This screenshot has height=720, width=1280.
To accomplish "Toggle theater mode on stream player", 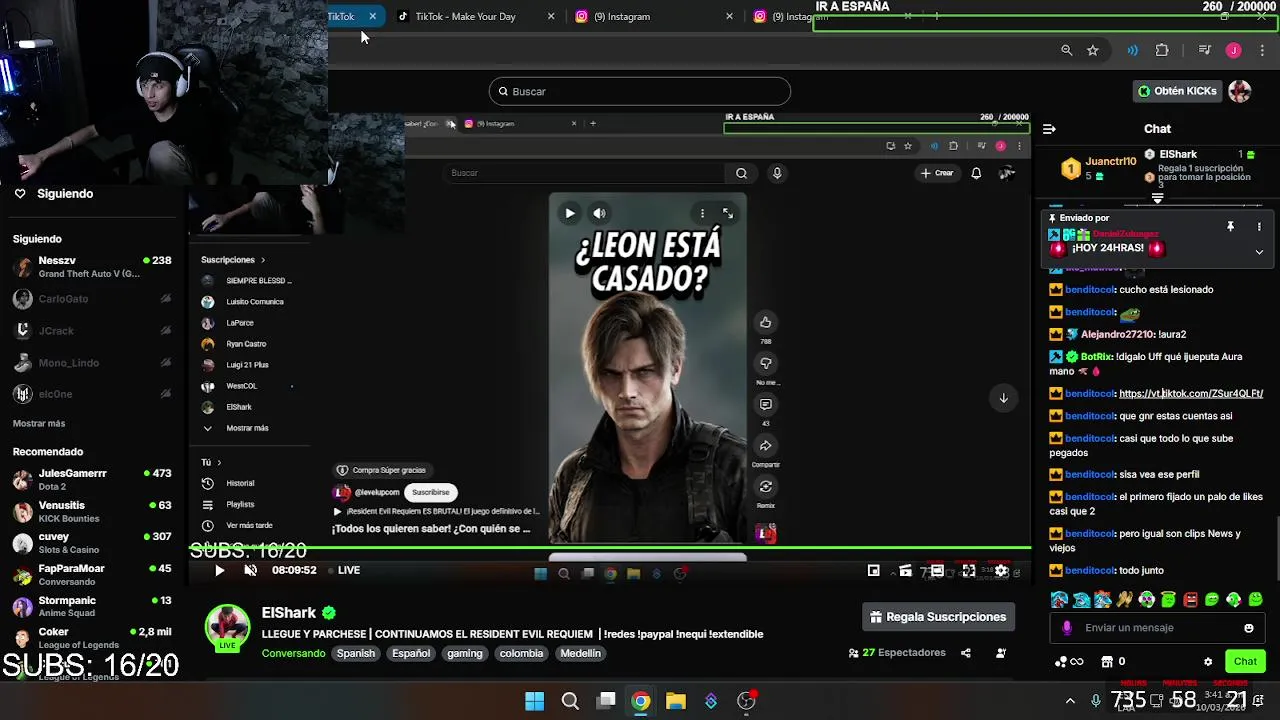I will (937, 570).
